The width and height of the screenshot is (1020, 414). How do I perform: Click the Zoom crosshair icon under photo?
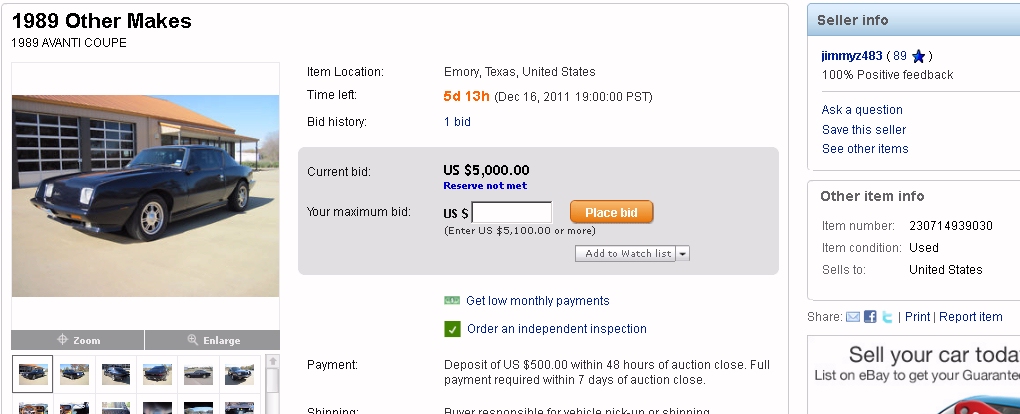pos(62,340)
